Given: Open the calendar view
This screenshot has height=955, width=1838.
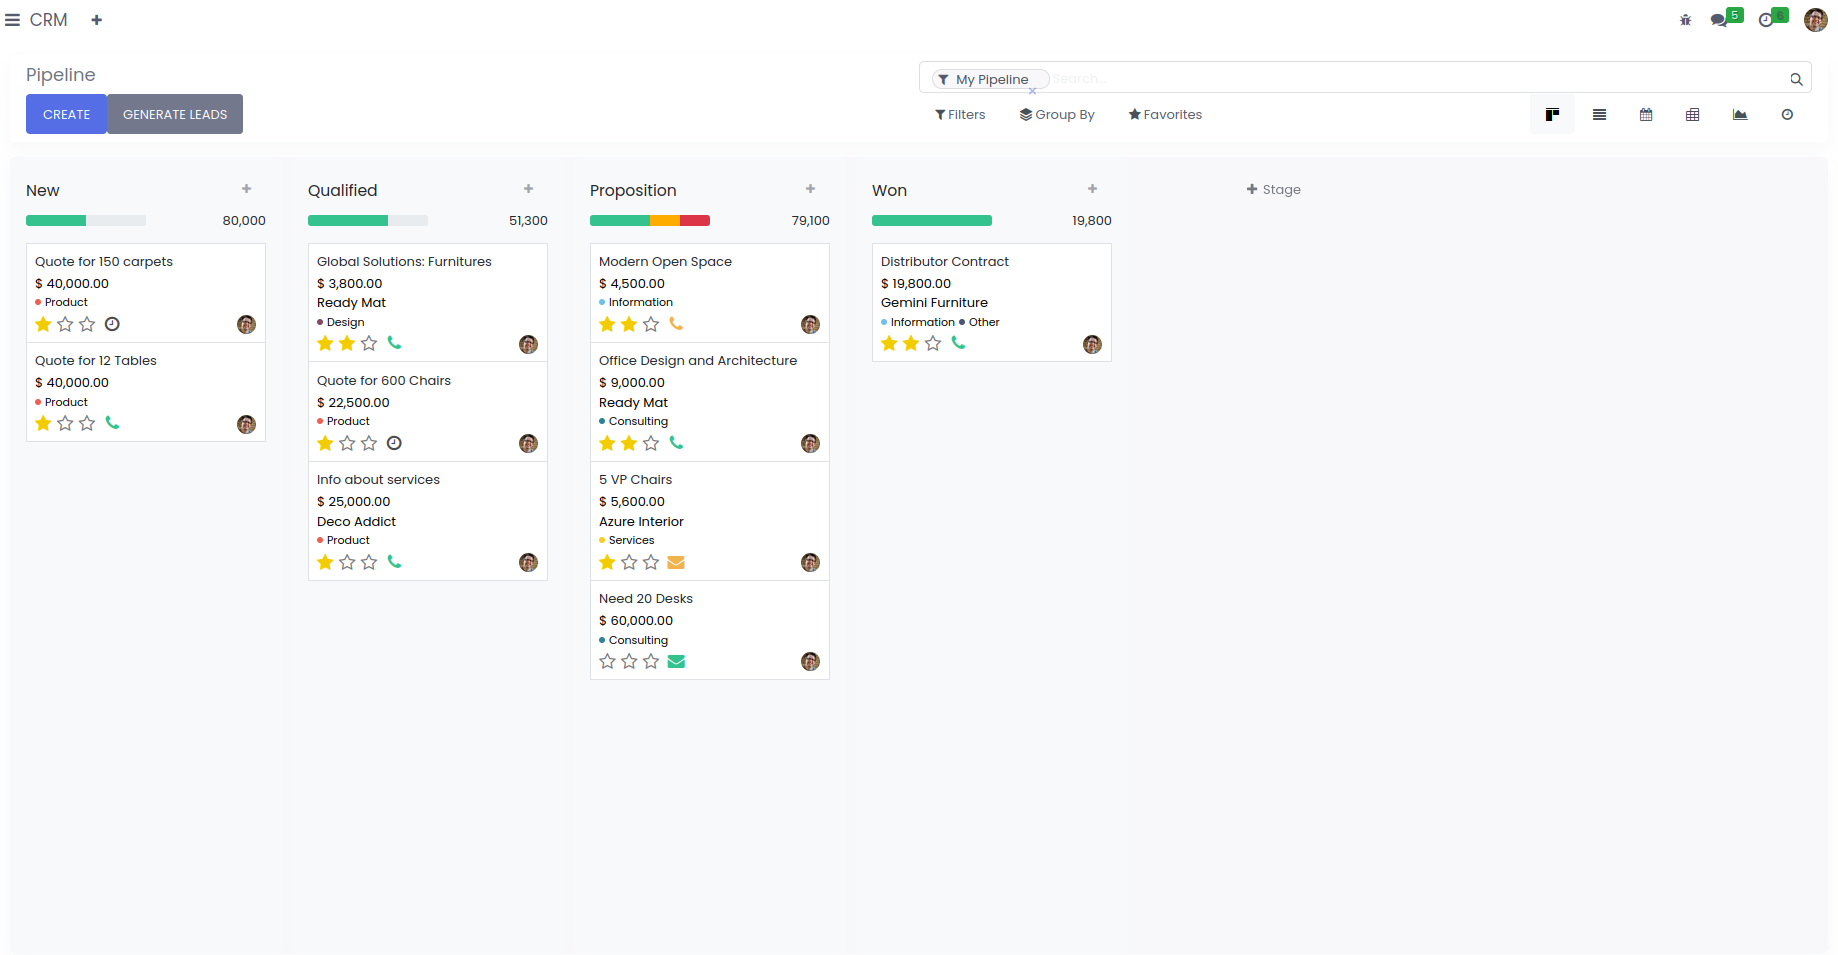Looking at the screenshot, I should pos(1646,115).
